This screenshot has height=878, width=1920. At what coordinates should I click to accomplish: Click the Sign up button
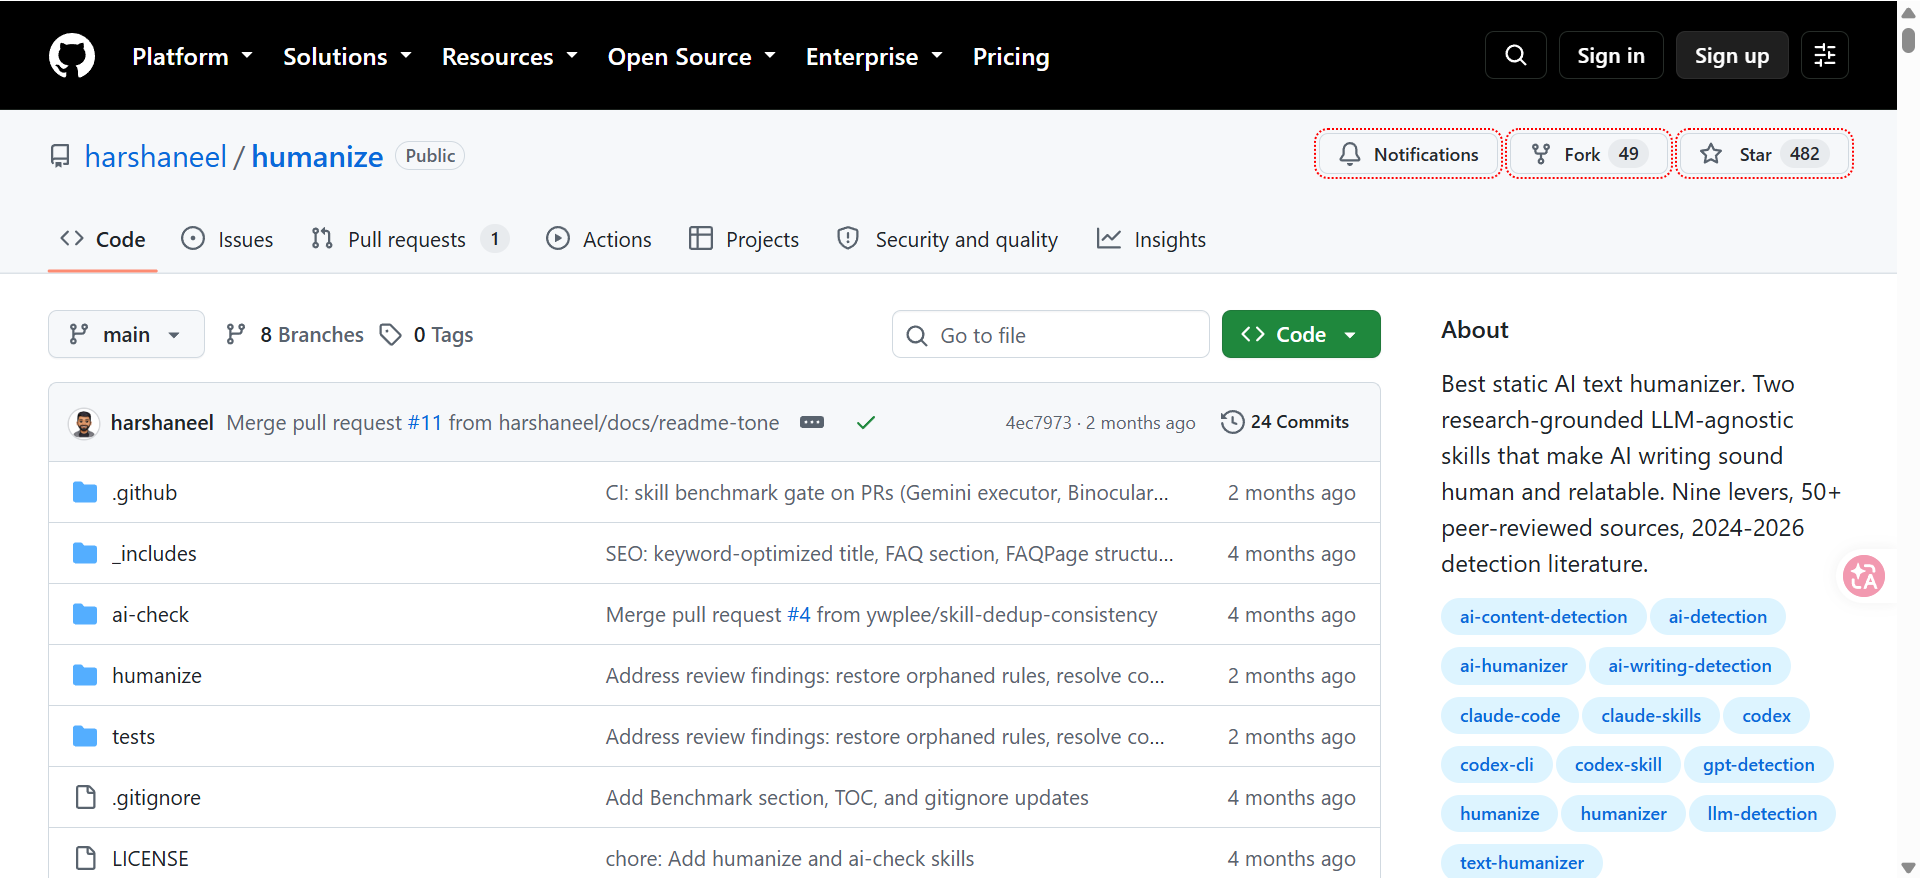click(x=1732, y=55)
